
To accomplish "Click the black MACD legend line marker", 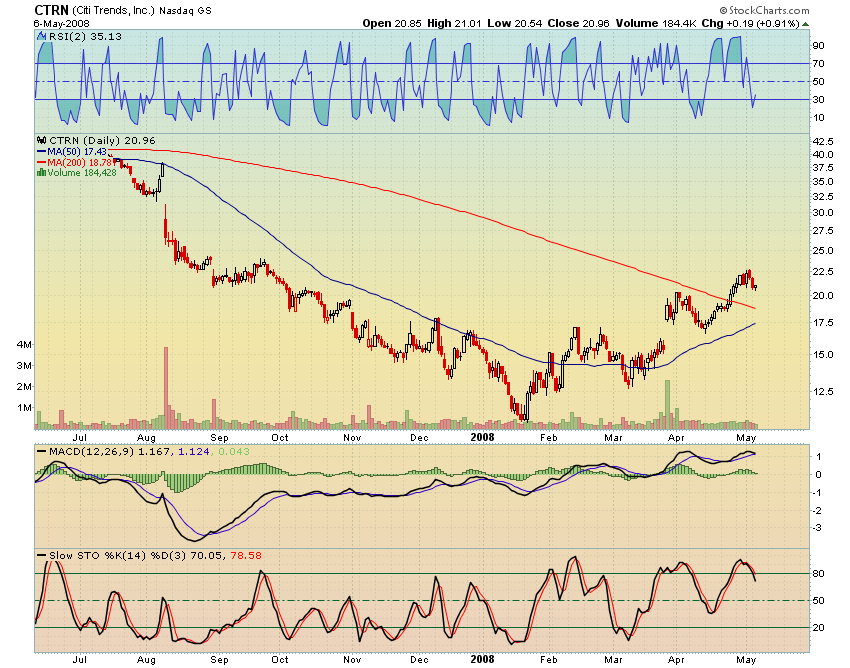I will (41, 451).
